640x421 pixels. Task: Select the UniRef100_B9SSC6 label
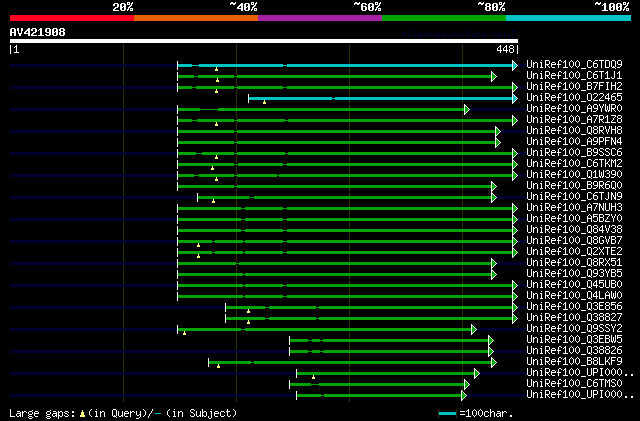(x=574, y=153)
